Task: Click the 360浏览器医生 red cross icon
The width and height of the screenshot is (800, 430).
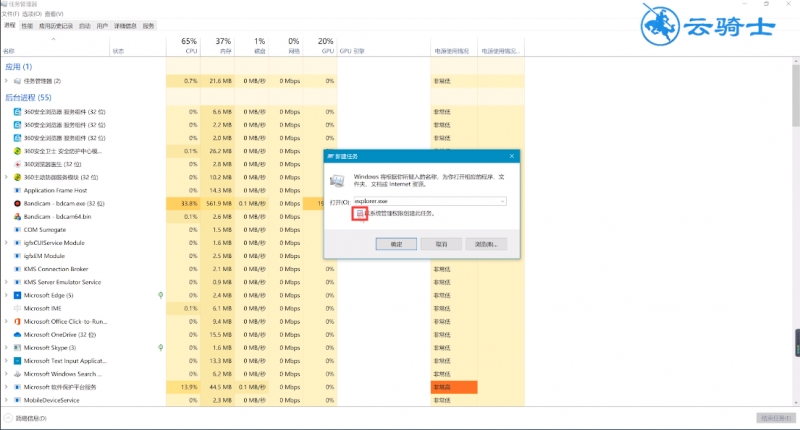Action: pos(17,164)
